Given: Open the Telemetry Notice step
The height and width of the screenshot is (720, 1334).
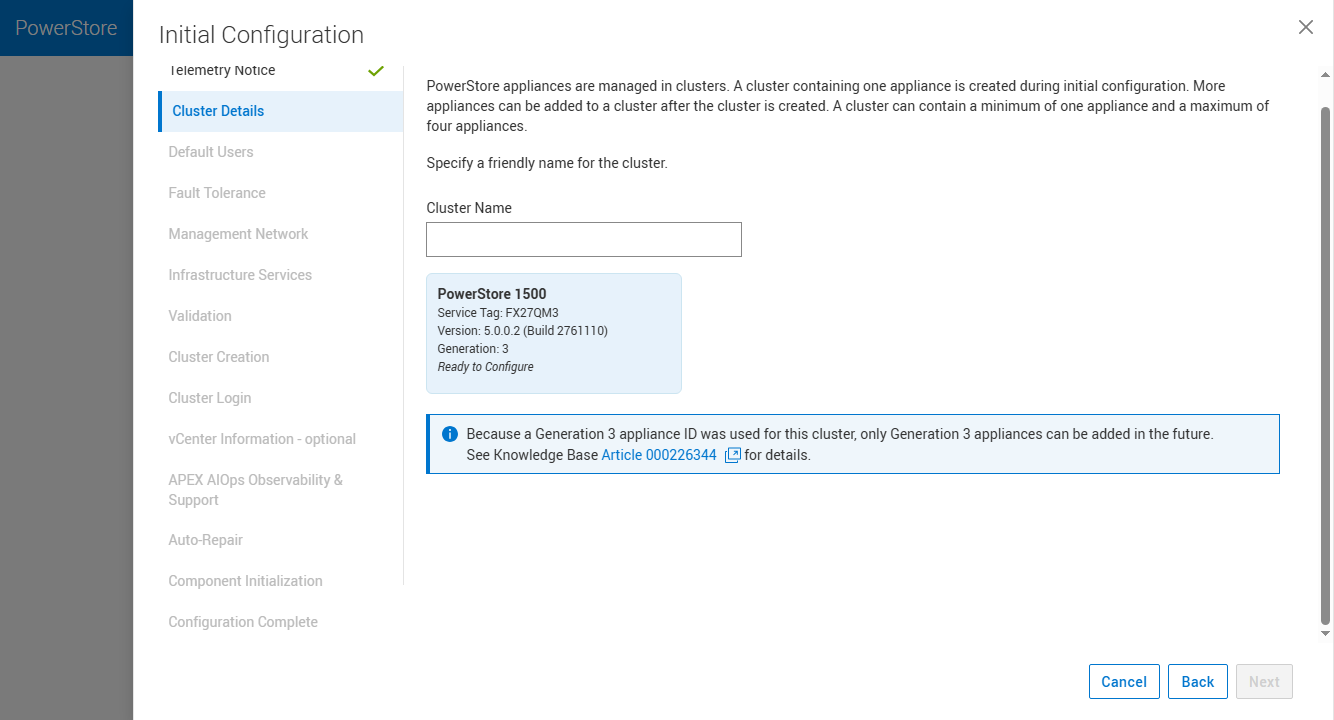Looking at the screenshot, I should point(222,70).
